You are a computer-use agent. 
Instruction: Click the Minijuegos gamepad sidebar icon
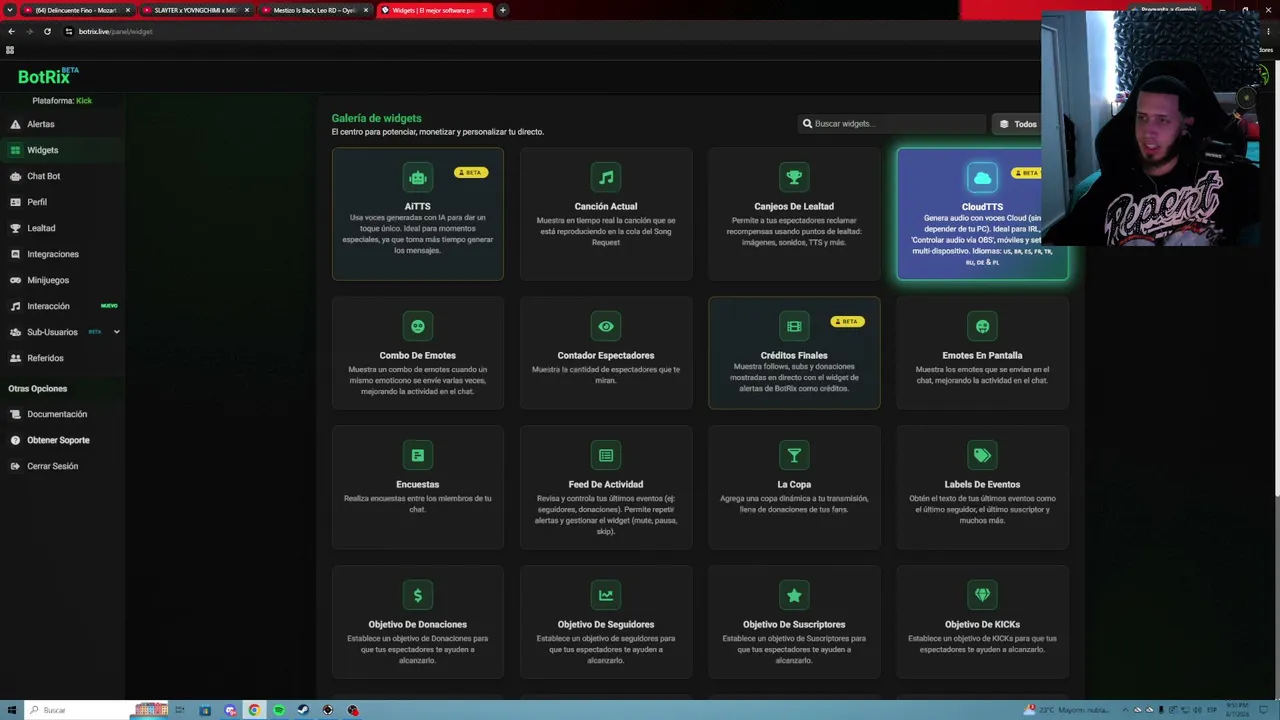click(x=15, y=280)
